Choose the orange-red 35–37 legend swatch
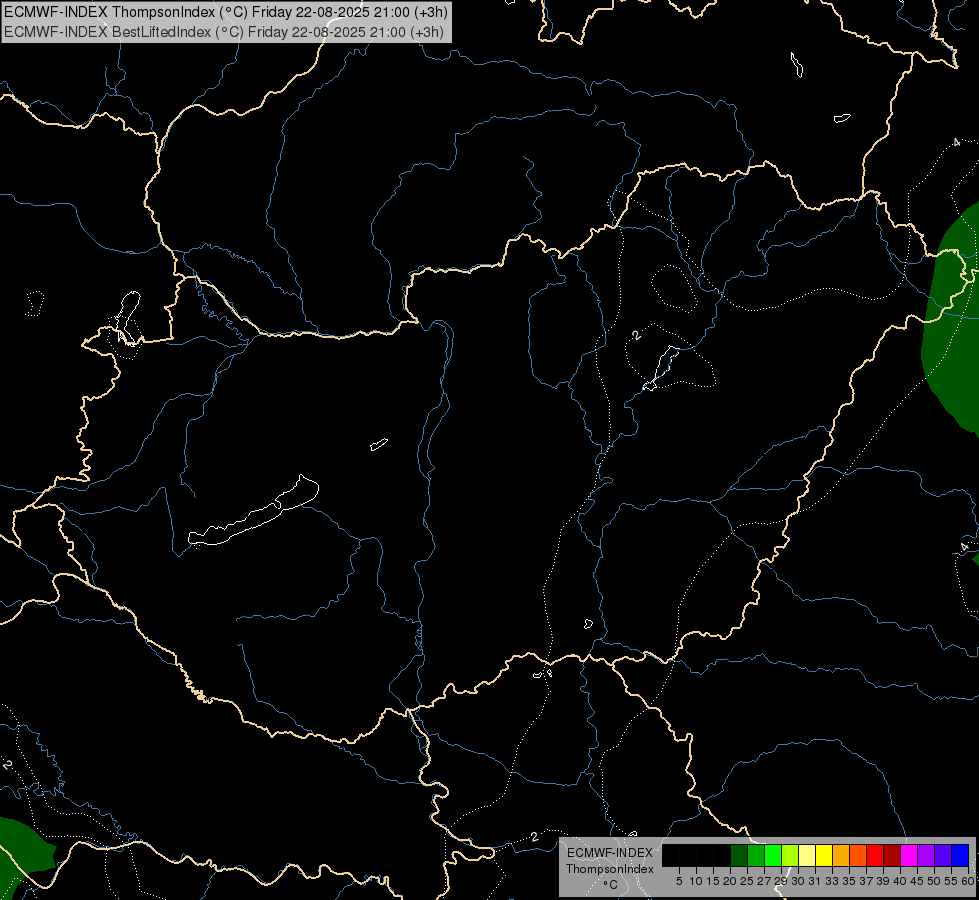Screen dimensions: 979x900 click(858, 856)
